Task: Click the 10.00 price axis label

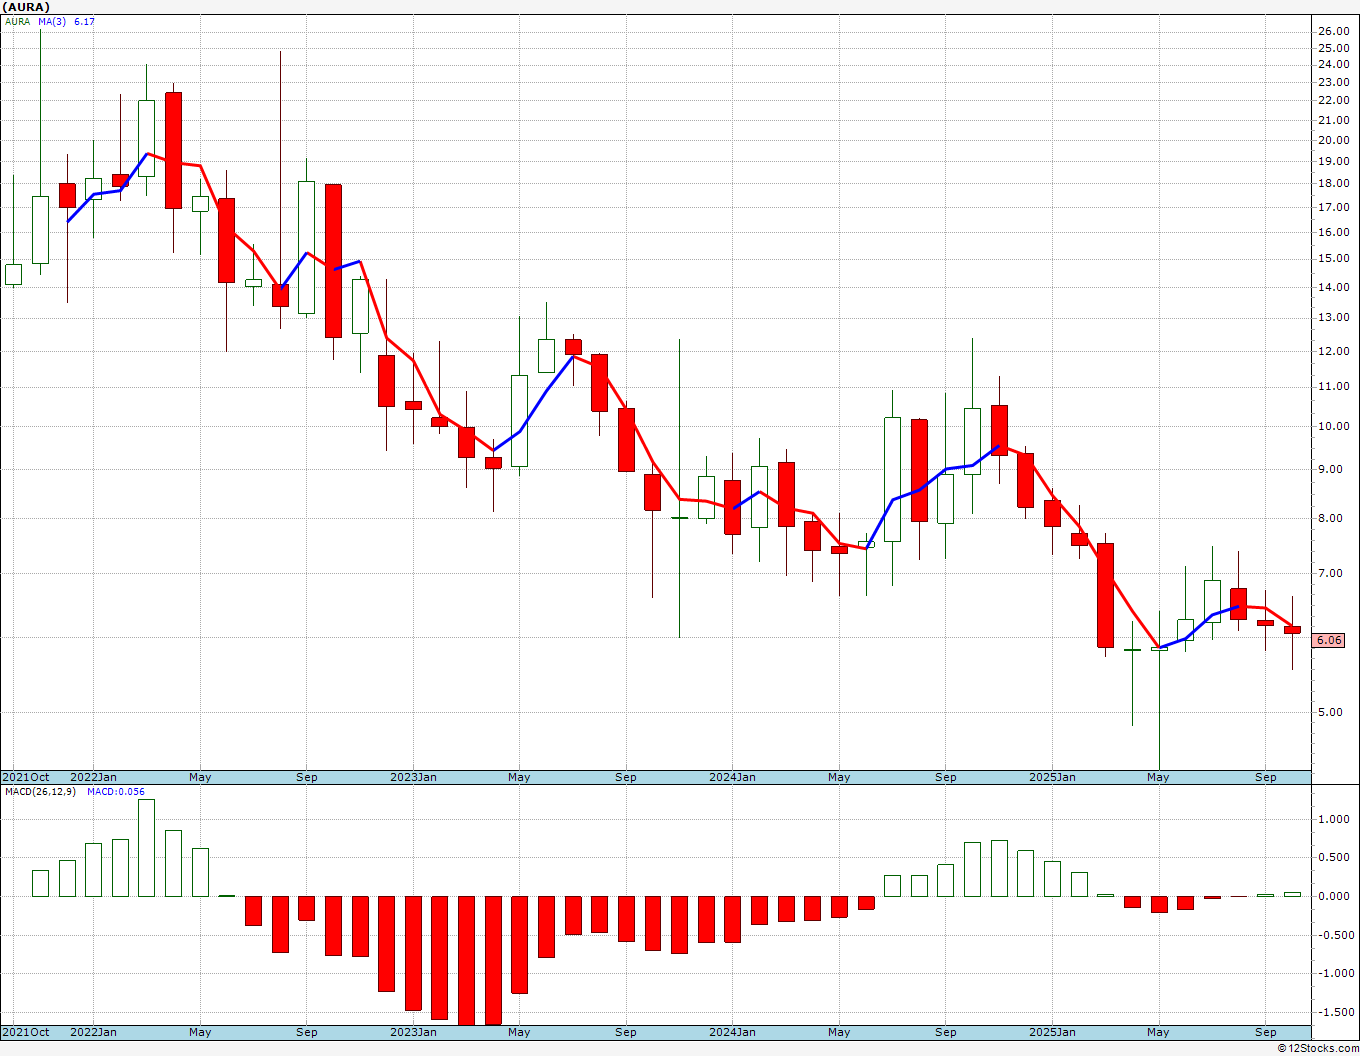Action: [1333, 427]
